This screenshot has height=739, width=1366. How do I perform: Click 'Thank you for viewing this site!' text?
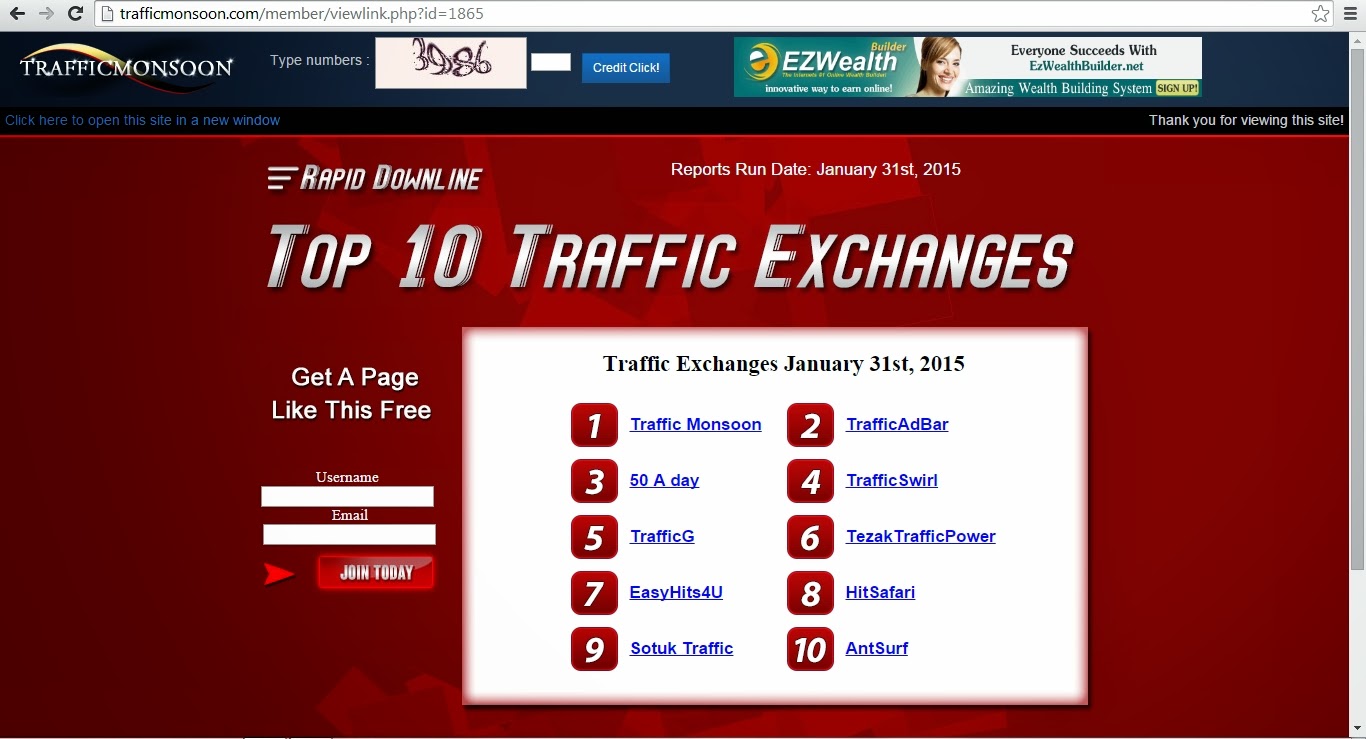click(1246, 120)
